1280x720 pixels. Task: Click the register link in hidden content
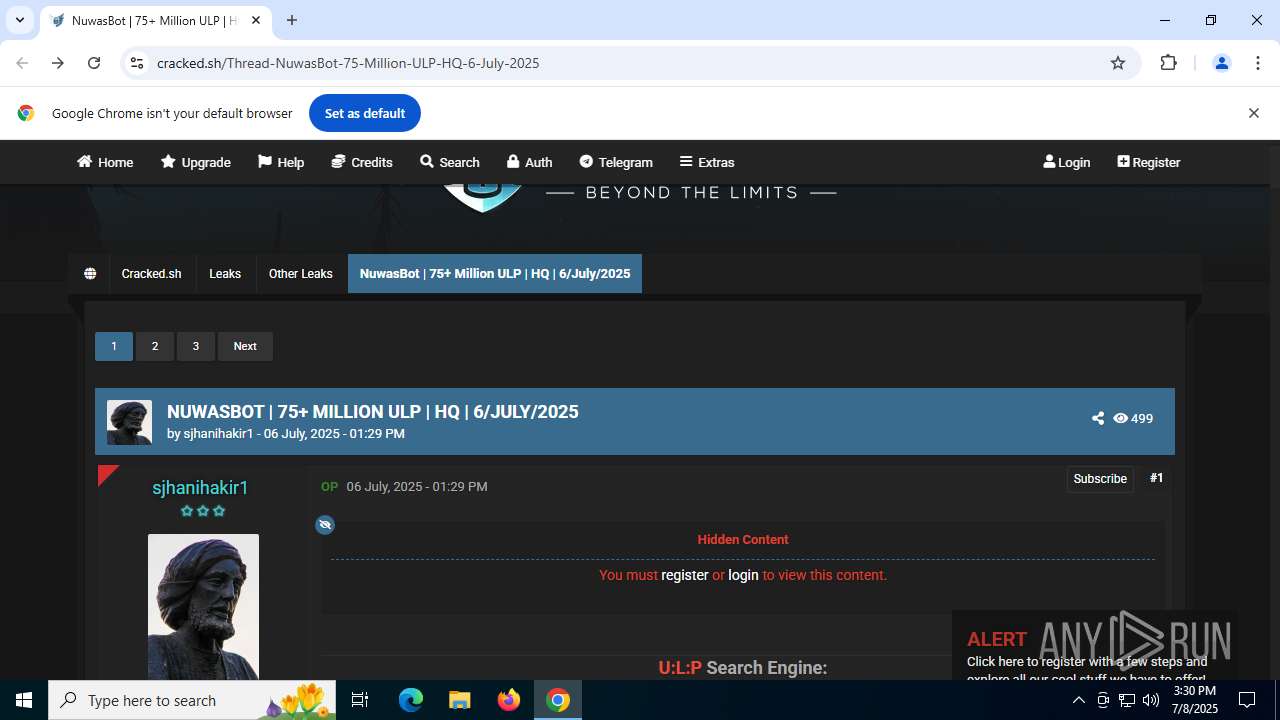(x=685, y=575)
